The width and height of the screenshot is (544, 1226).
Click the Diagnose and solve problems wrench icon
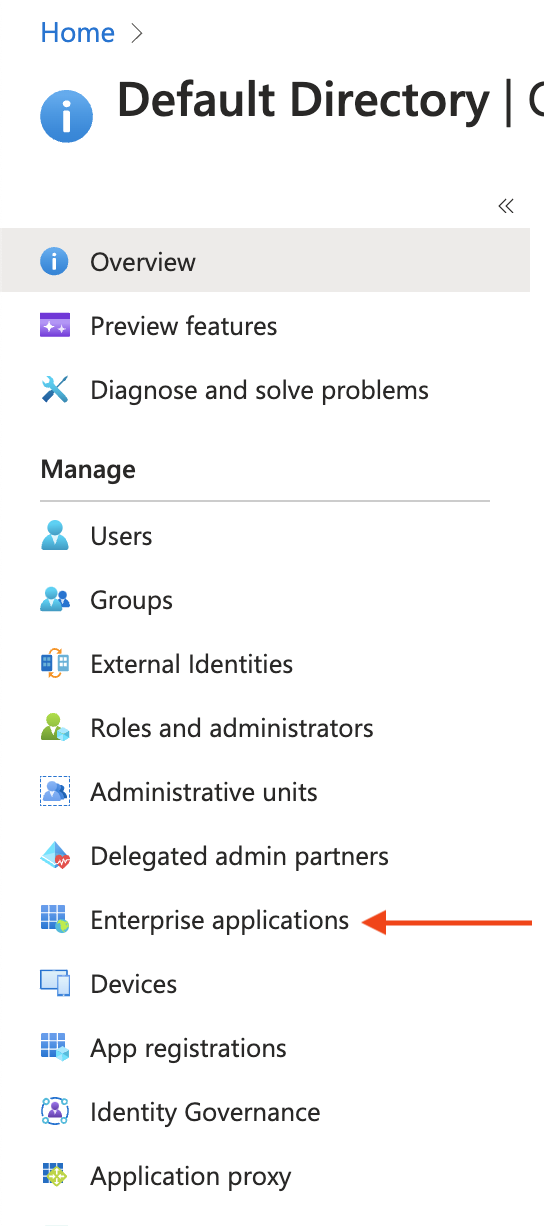point(54,390)
